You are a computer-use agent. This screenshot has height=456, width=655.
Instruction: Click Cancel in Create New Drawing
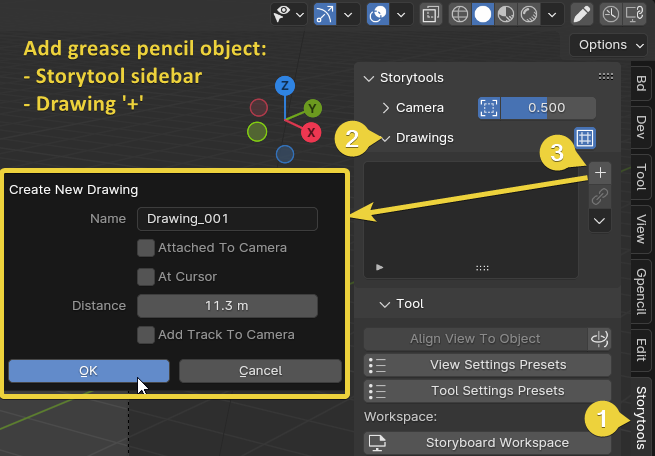tap(261, 371)
